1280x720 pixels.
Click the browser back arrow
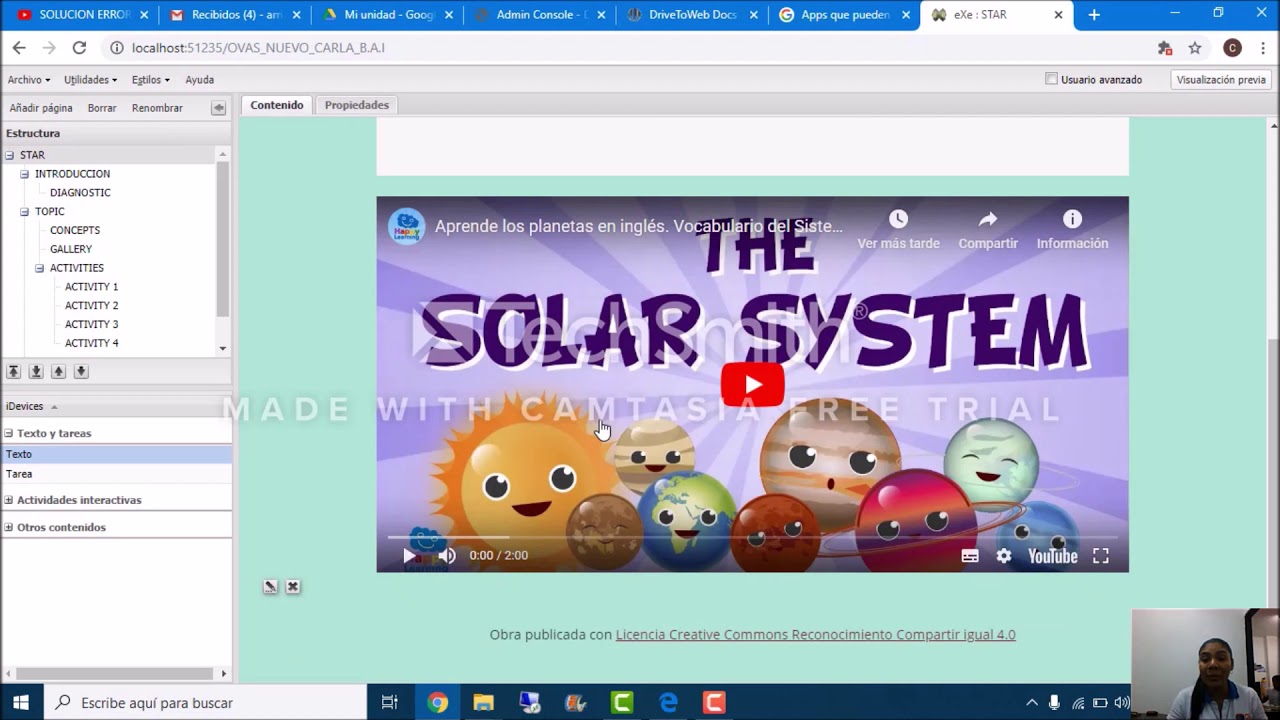click(19, 48)
